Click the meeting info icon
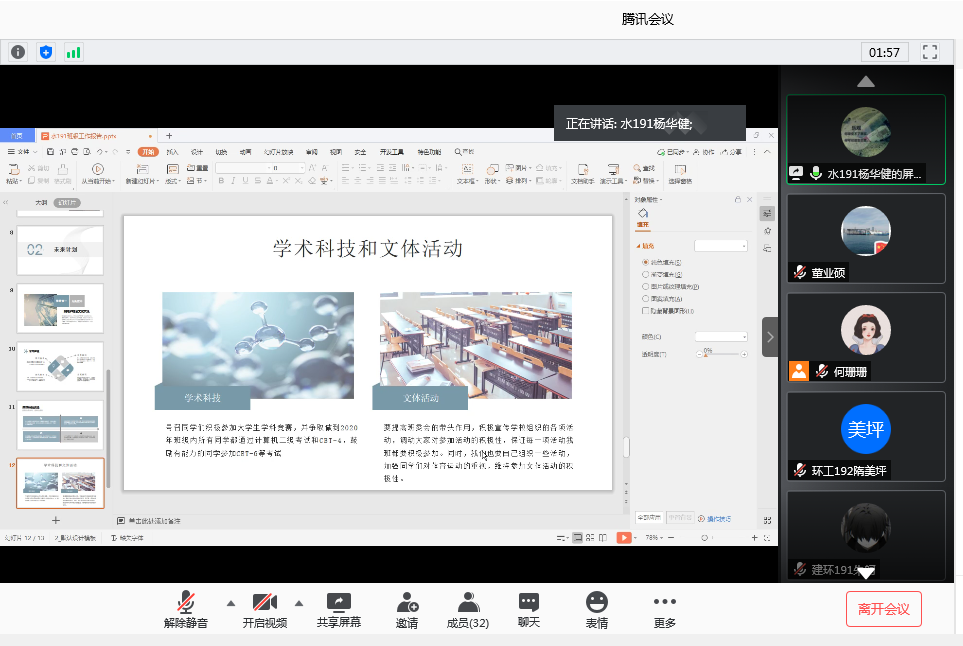The image size is (963, 646). click(x=18, y=52)
